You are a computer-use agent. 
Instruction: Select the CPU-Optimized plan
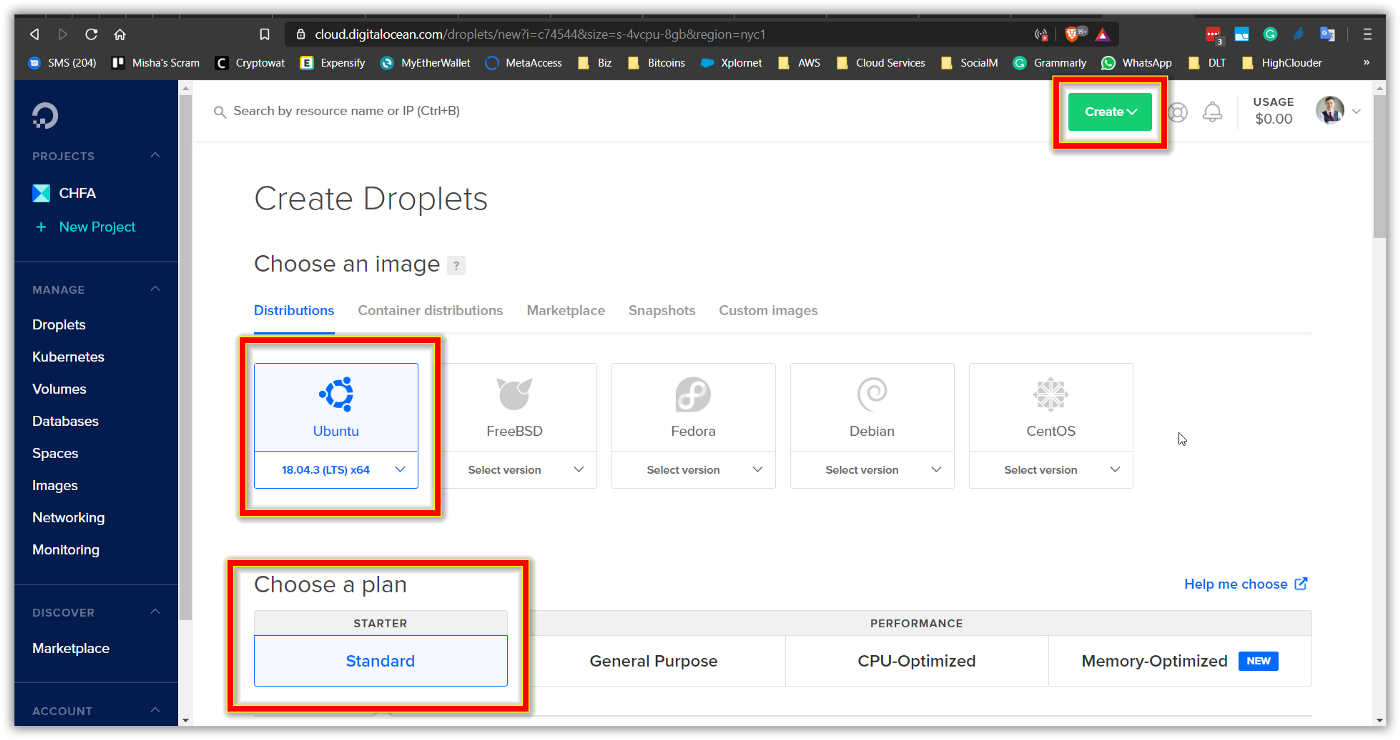pyautogui.click(x=917, y=661)
